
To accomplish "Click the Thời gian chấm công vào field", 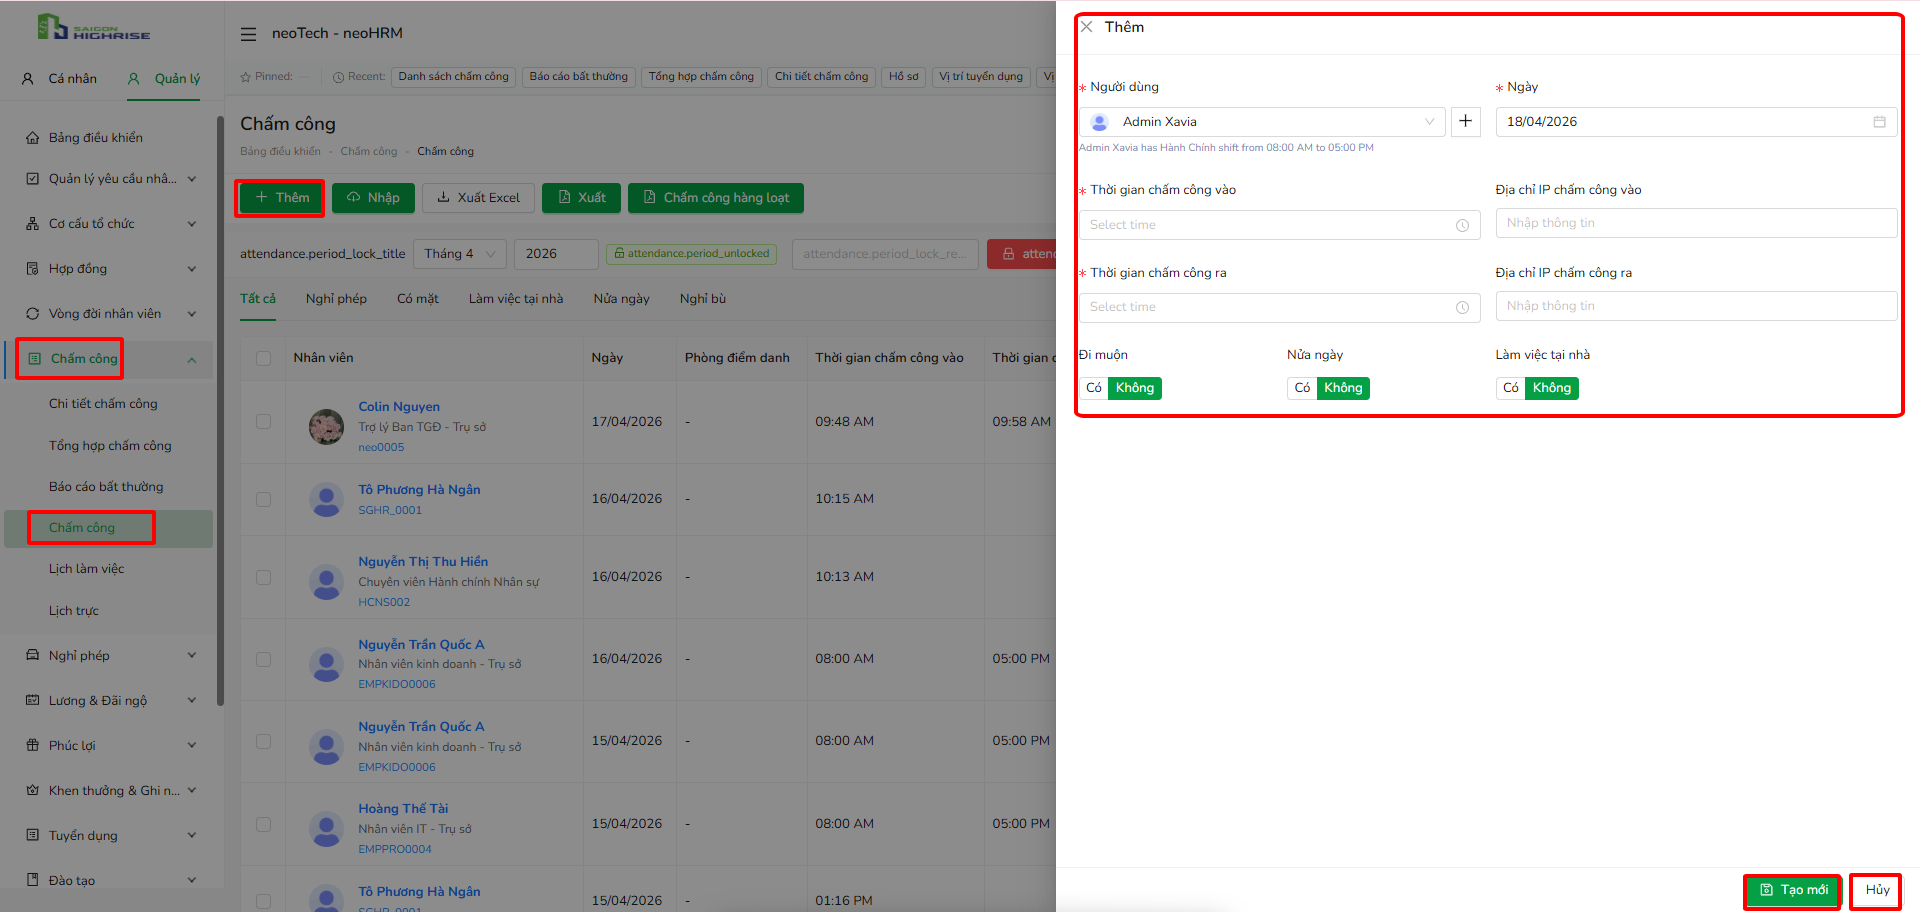I will point(1279,225).
